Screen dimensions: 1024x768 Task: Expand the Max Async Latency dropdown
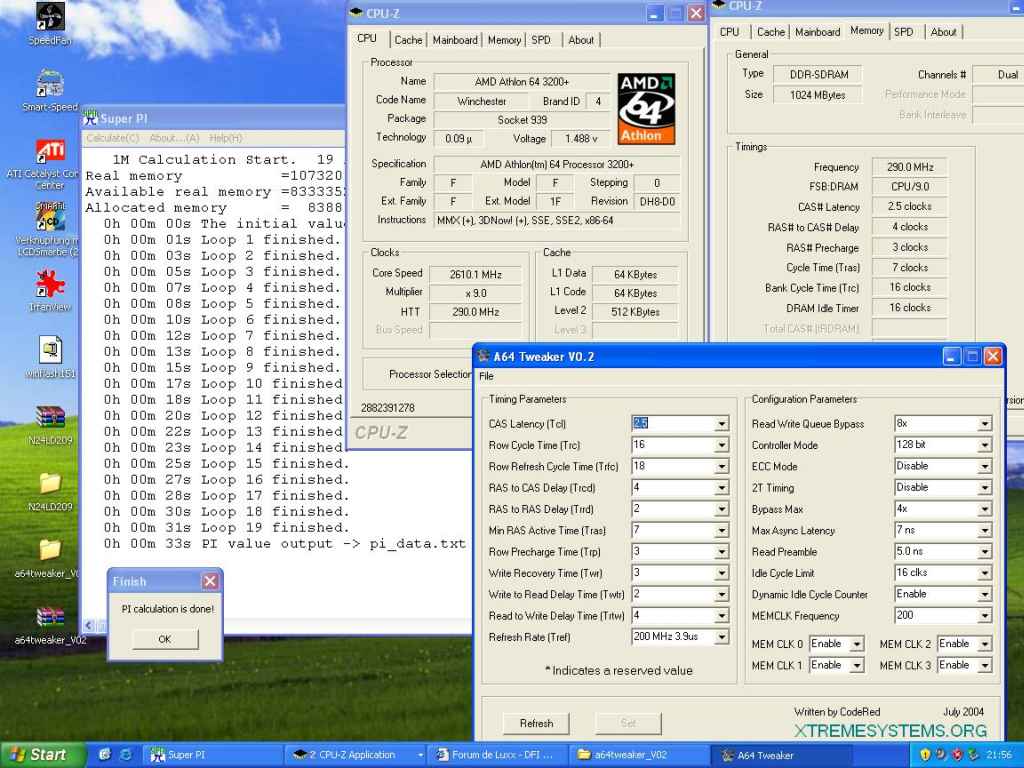(x=984, y=530)
